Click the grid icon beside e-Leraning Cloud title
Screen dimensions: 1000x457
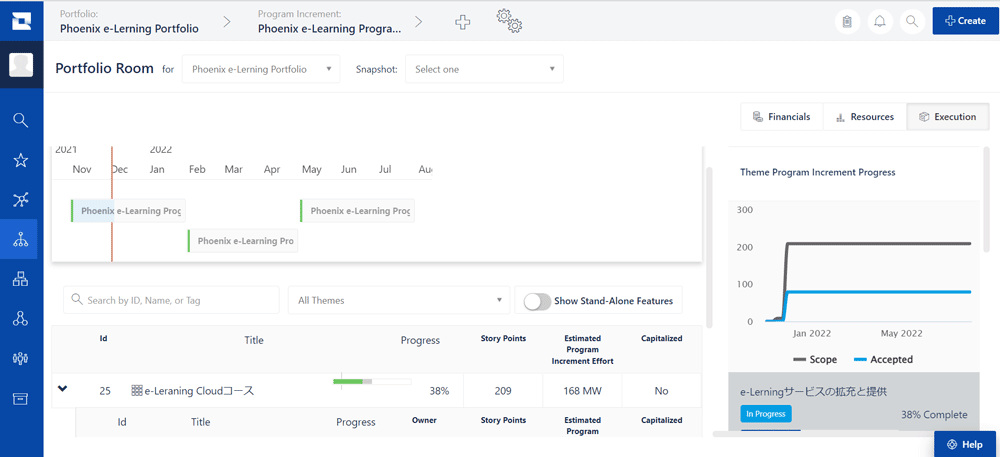tap(136, 391)
